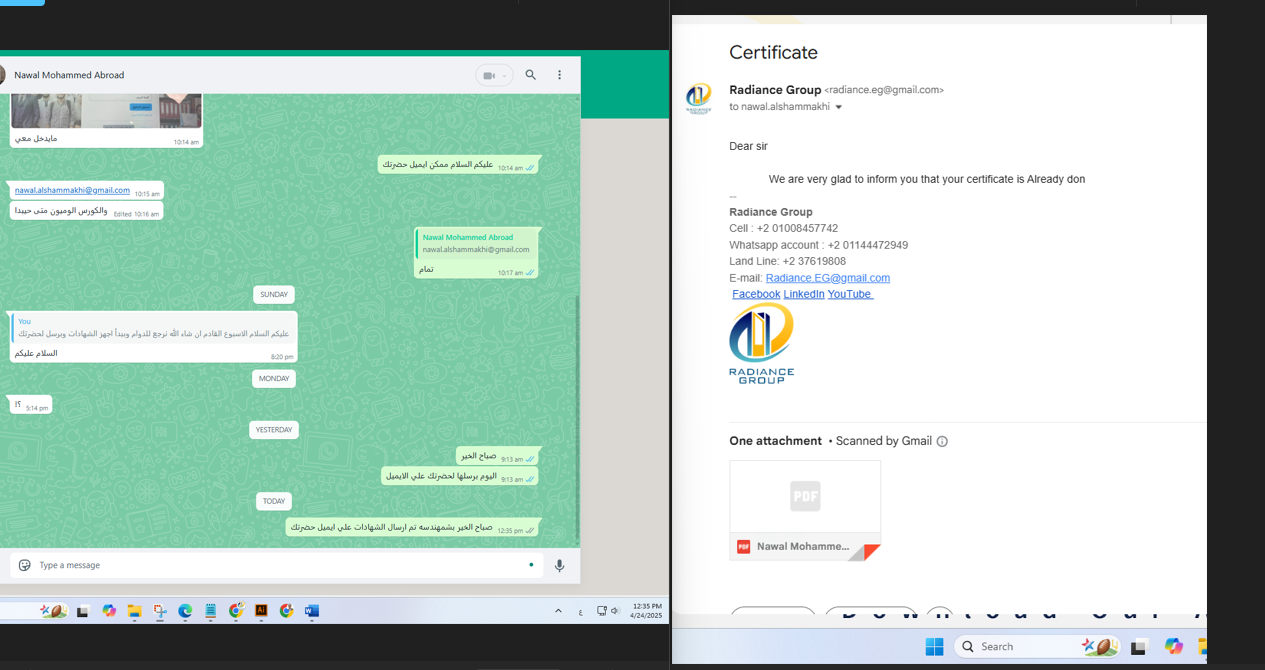Viewport: 1265px width, 670px height.
Task: Open the nawal.alshammakhi@gmail.com link in chat
Action: click(x=72, y=190)
